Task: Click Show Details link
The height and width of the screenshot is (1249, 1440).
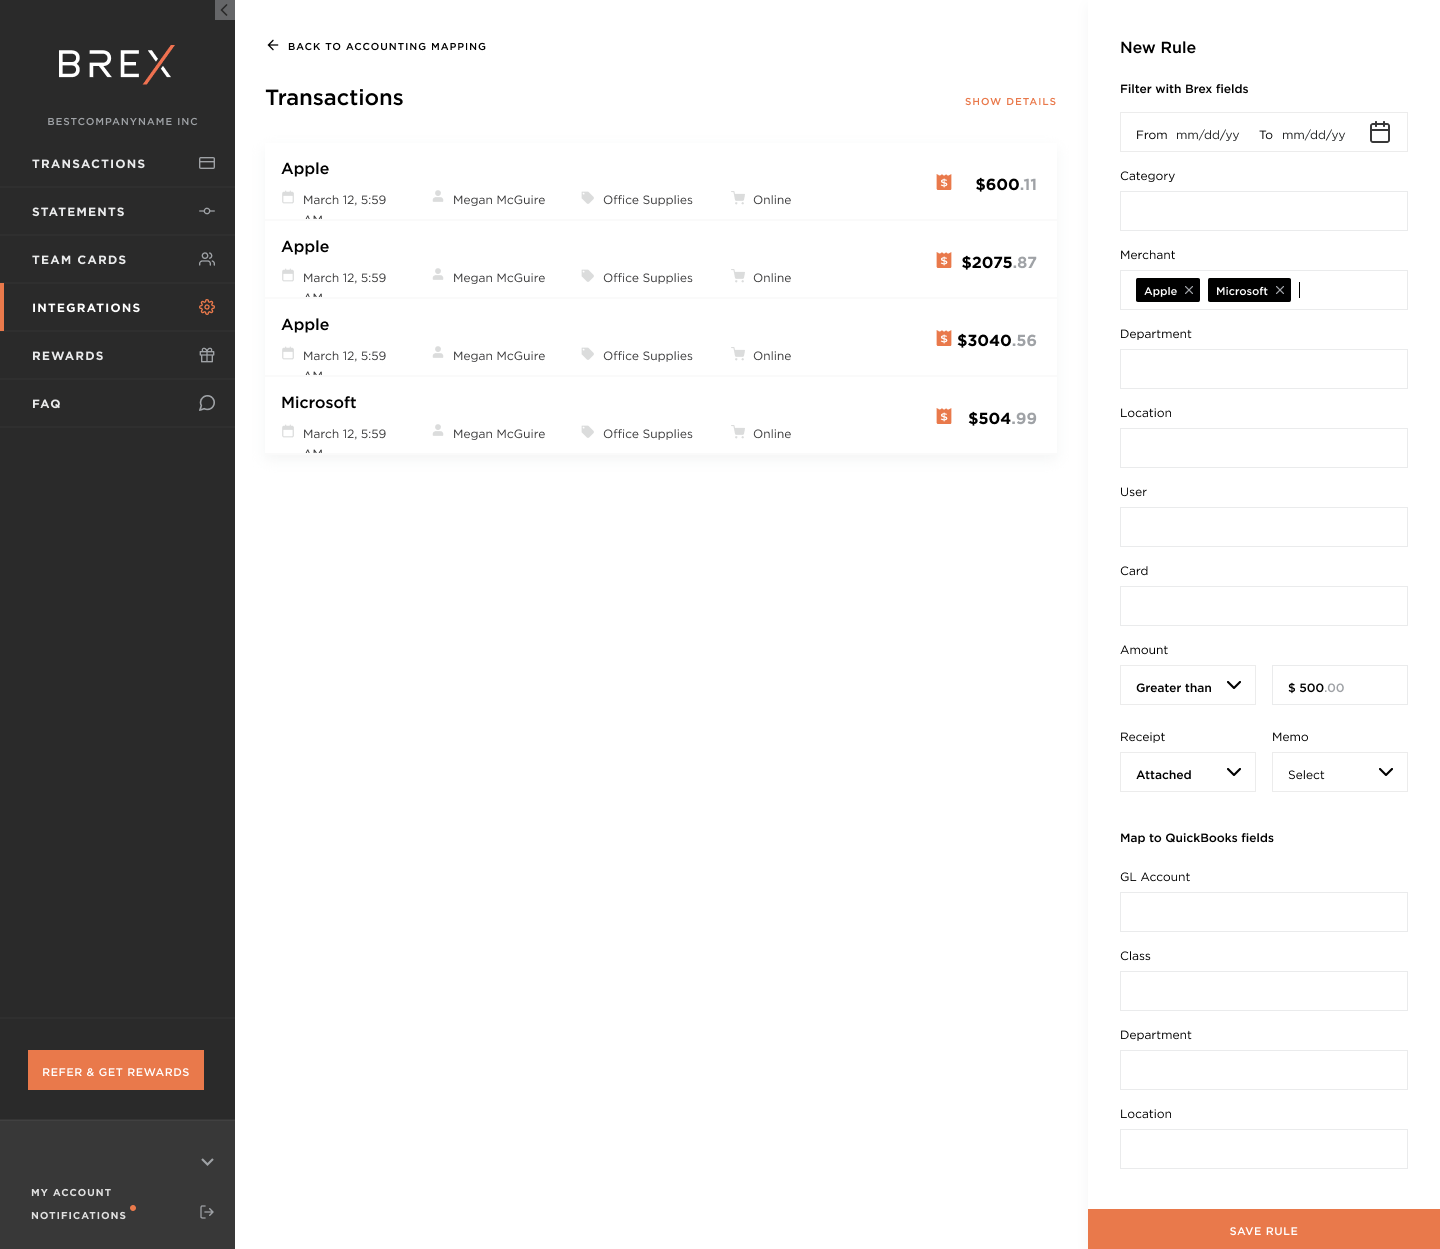Action: tap(1010, 101)
